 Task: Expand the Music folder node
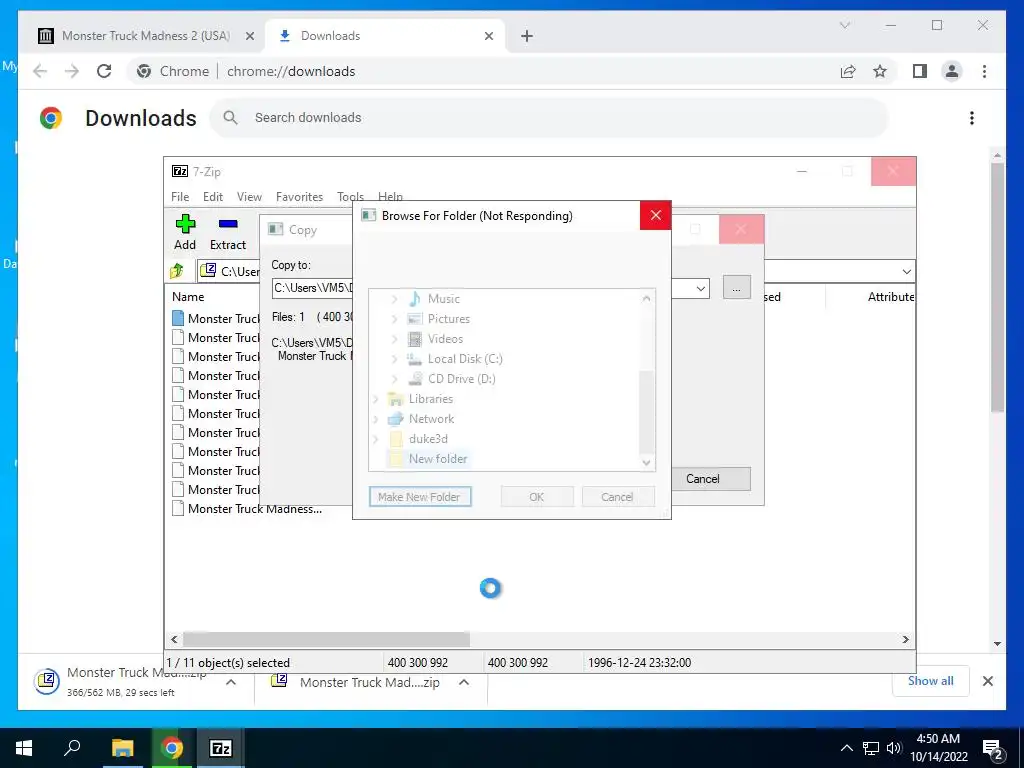pos(394,299)
